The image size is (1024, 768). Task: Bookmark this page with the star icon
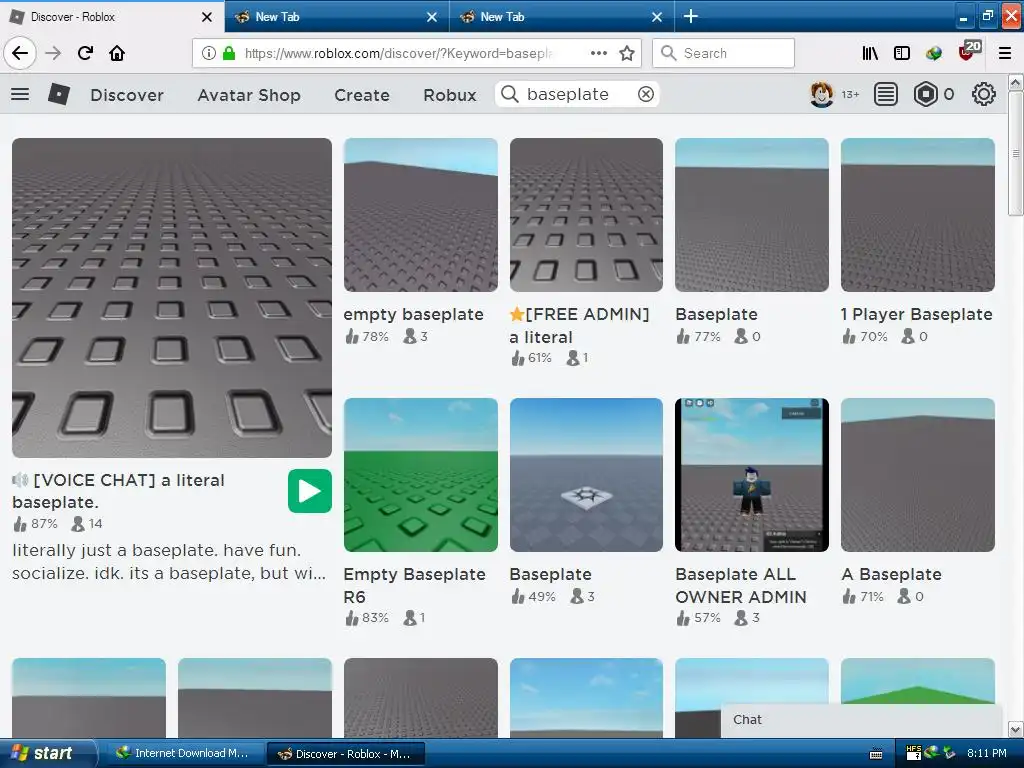tap(627, 53)
